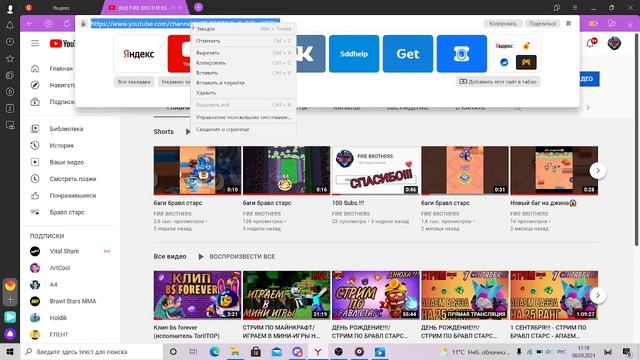Click the page vertical scrollbar

coord(637,139)
